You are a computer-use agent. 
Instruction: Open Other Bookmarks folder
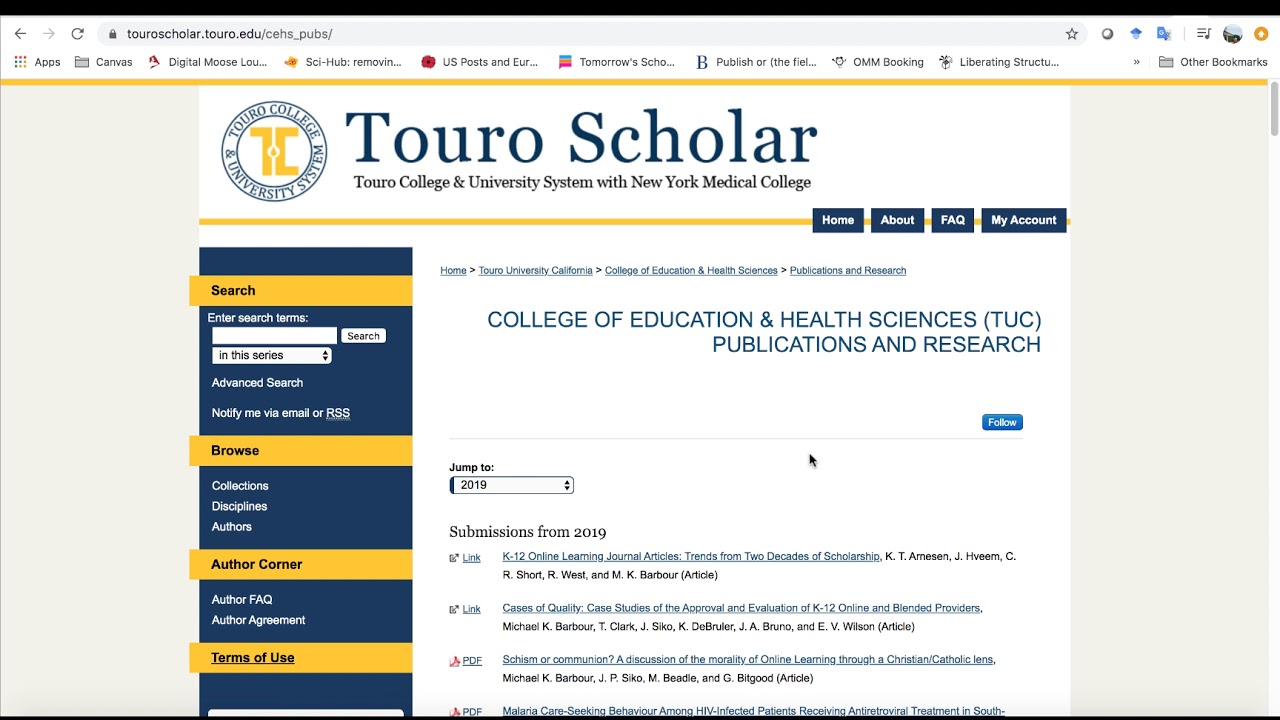coord(1213,62)
